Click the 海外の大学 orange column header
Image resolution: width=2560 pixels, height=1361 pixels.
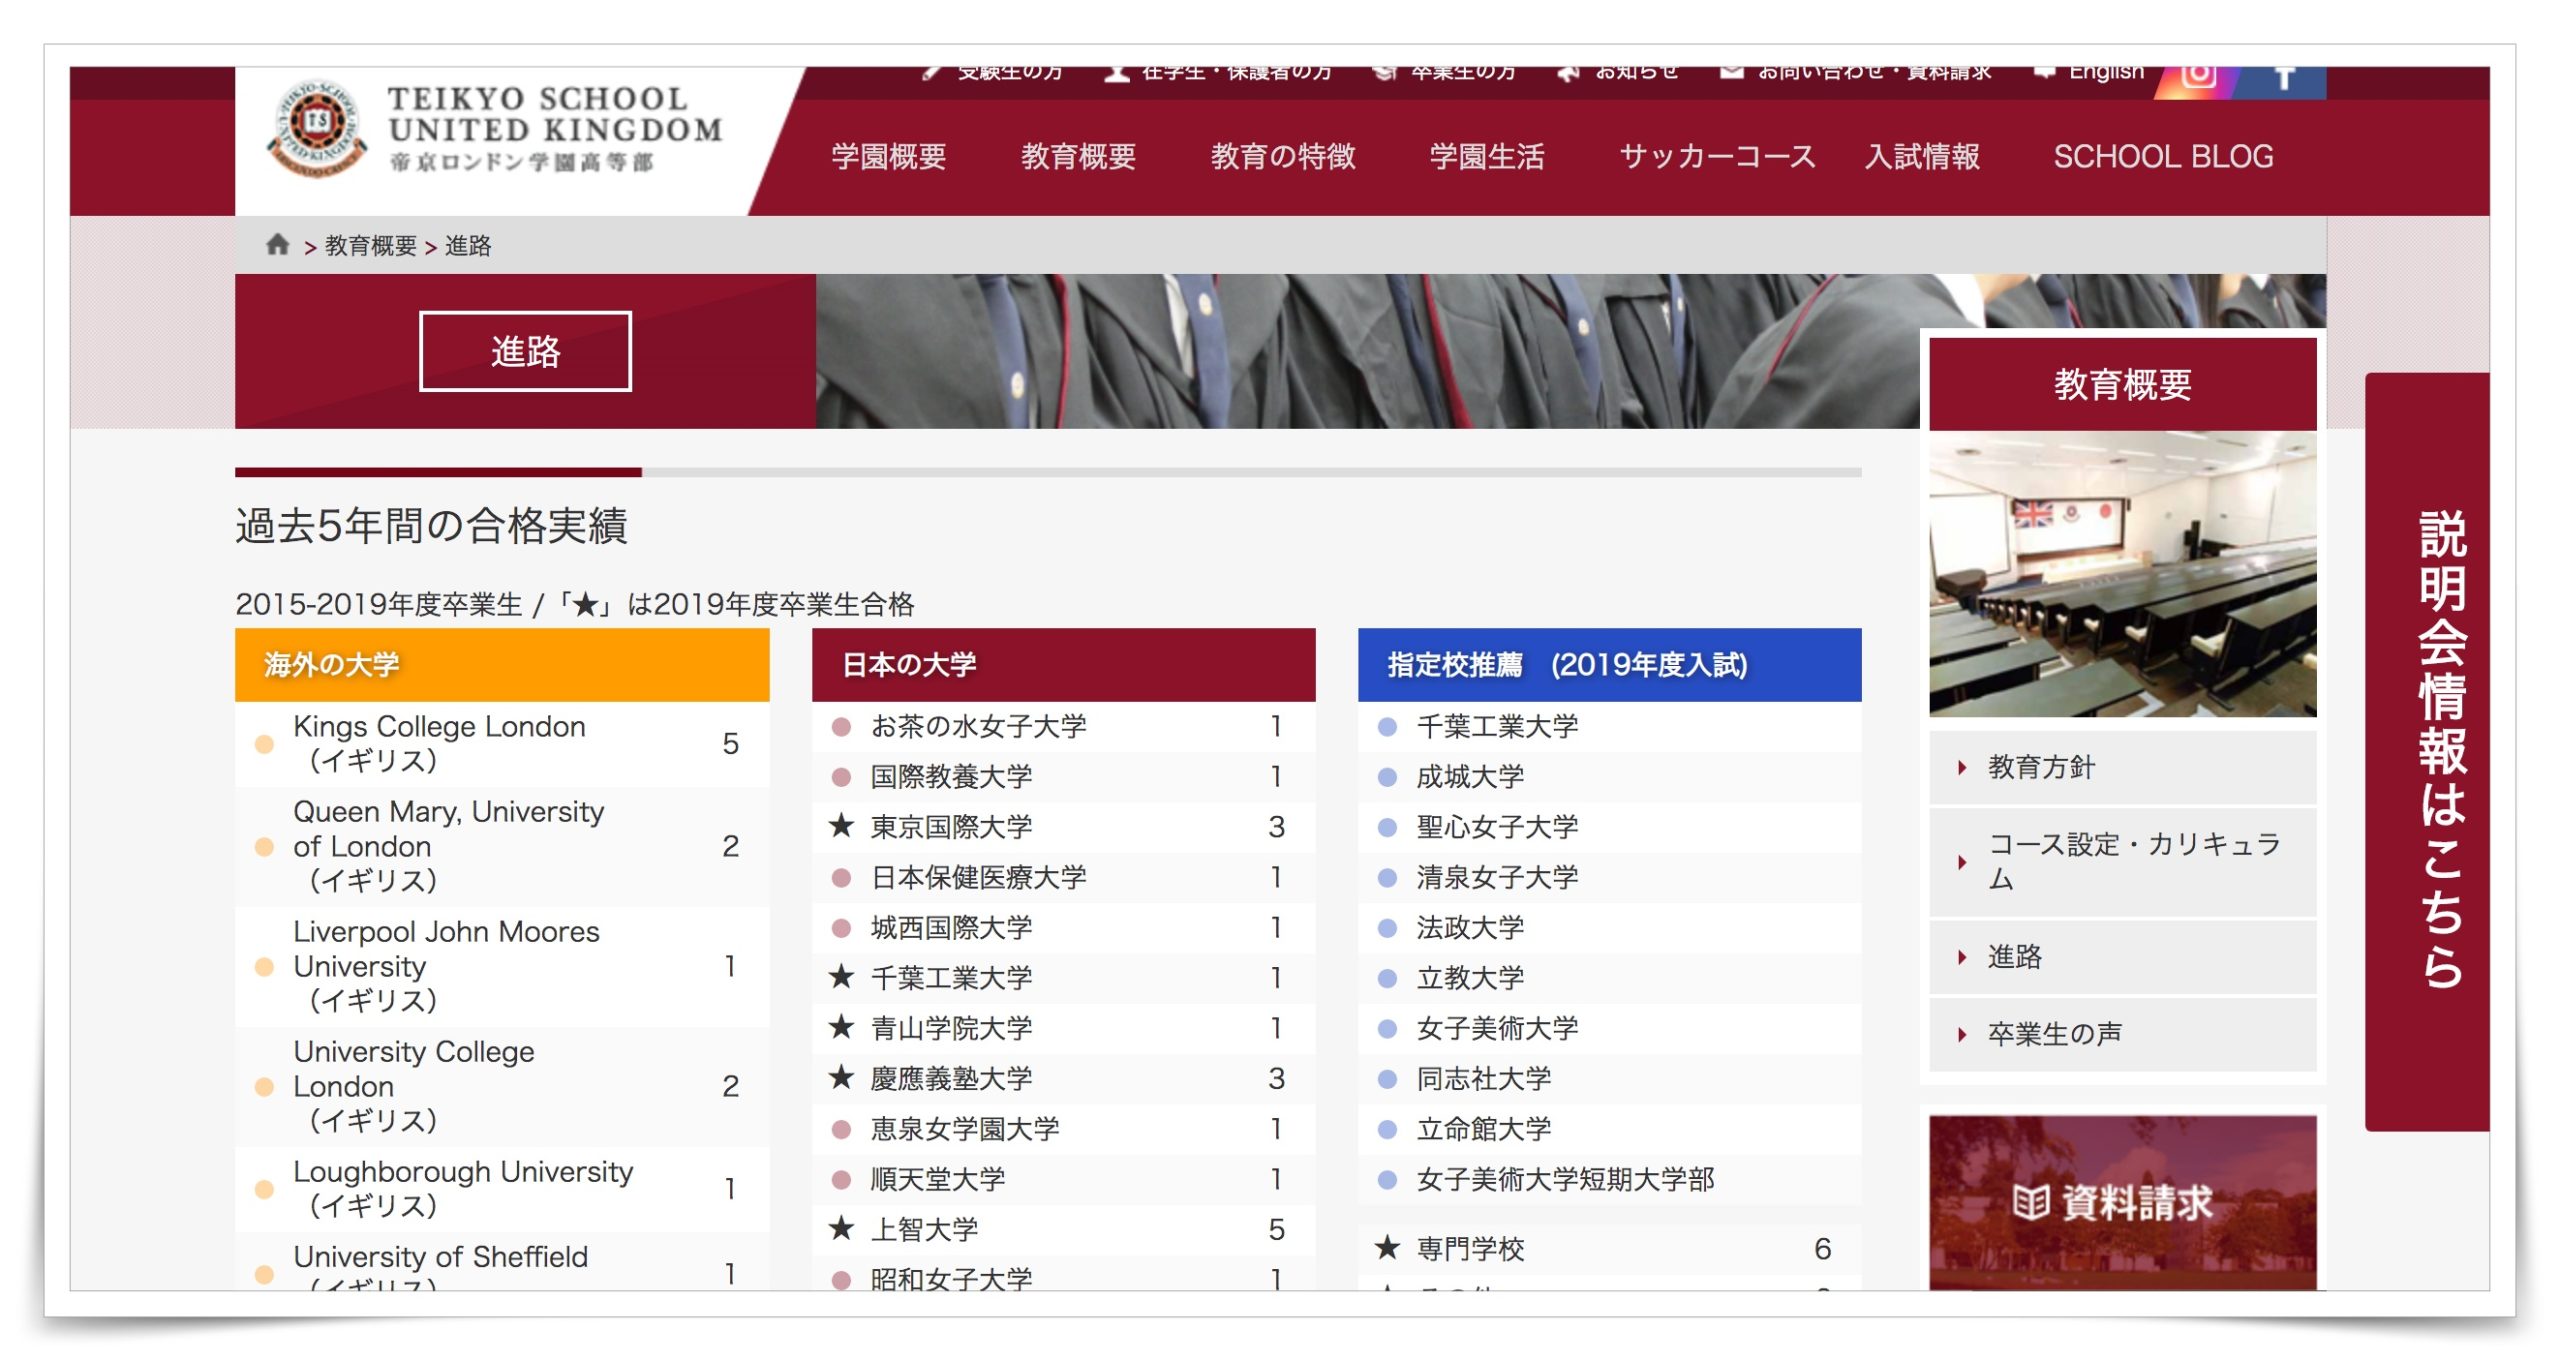(x=502, y=664)
